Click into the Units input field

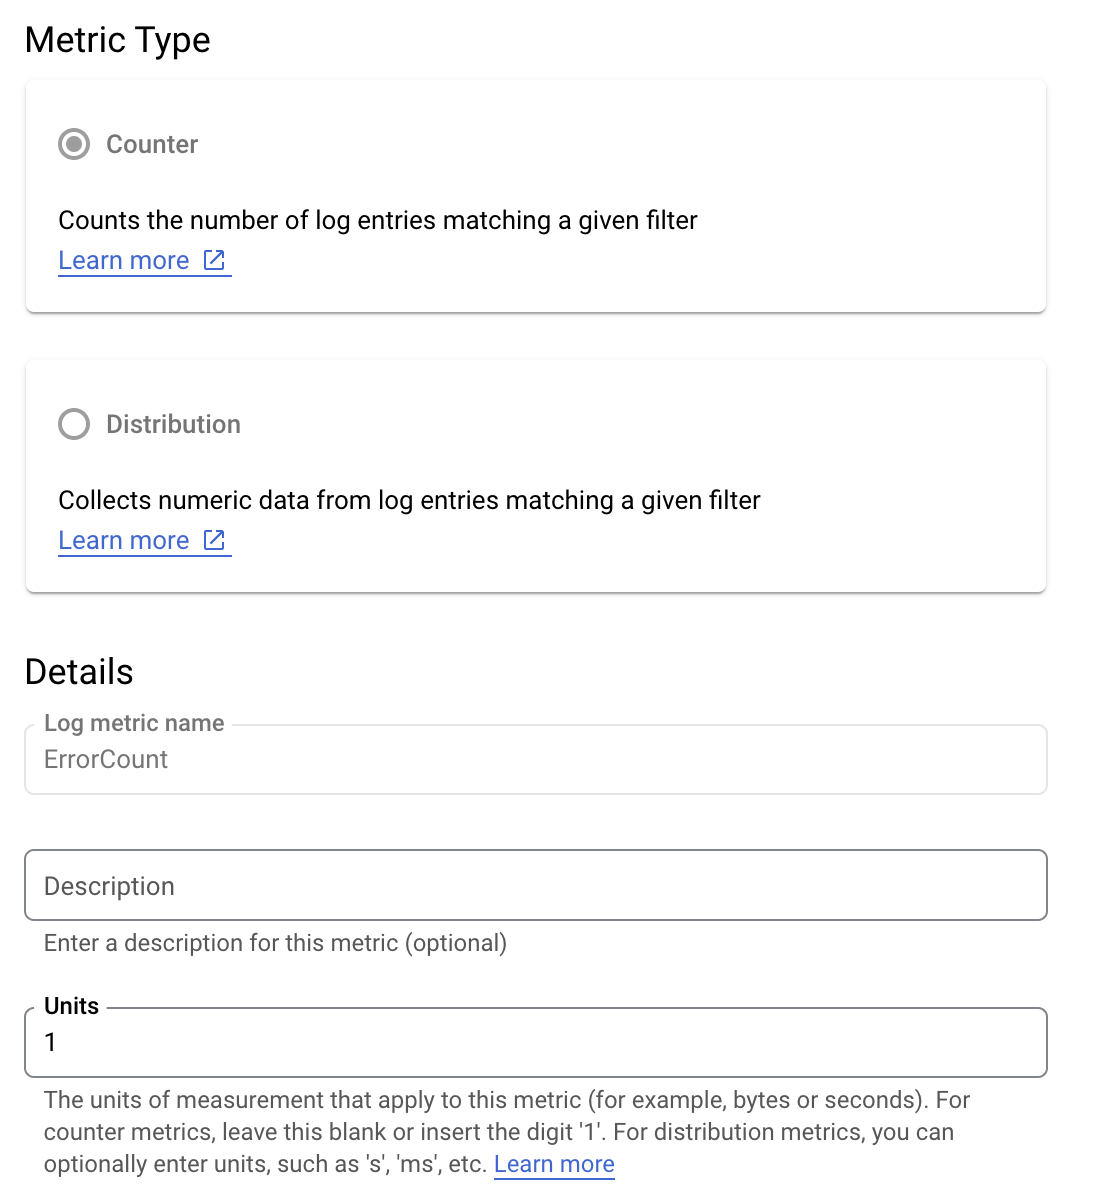click(535, 1043)
